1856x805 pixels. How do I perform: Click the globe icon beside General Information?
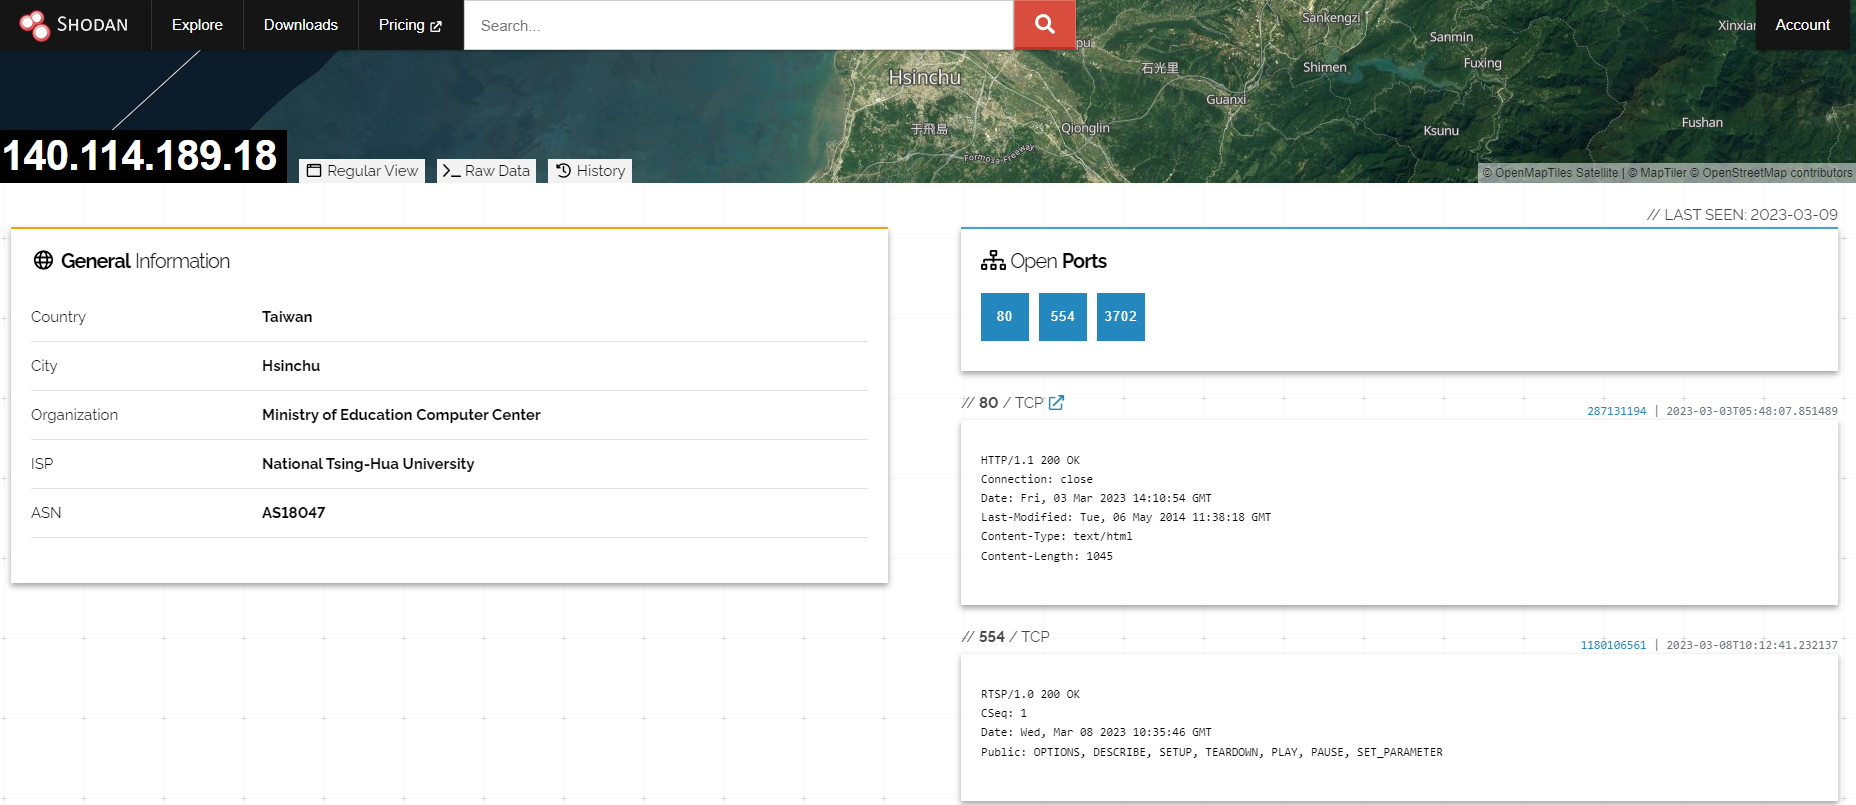pos(43,260)
